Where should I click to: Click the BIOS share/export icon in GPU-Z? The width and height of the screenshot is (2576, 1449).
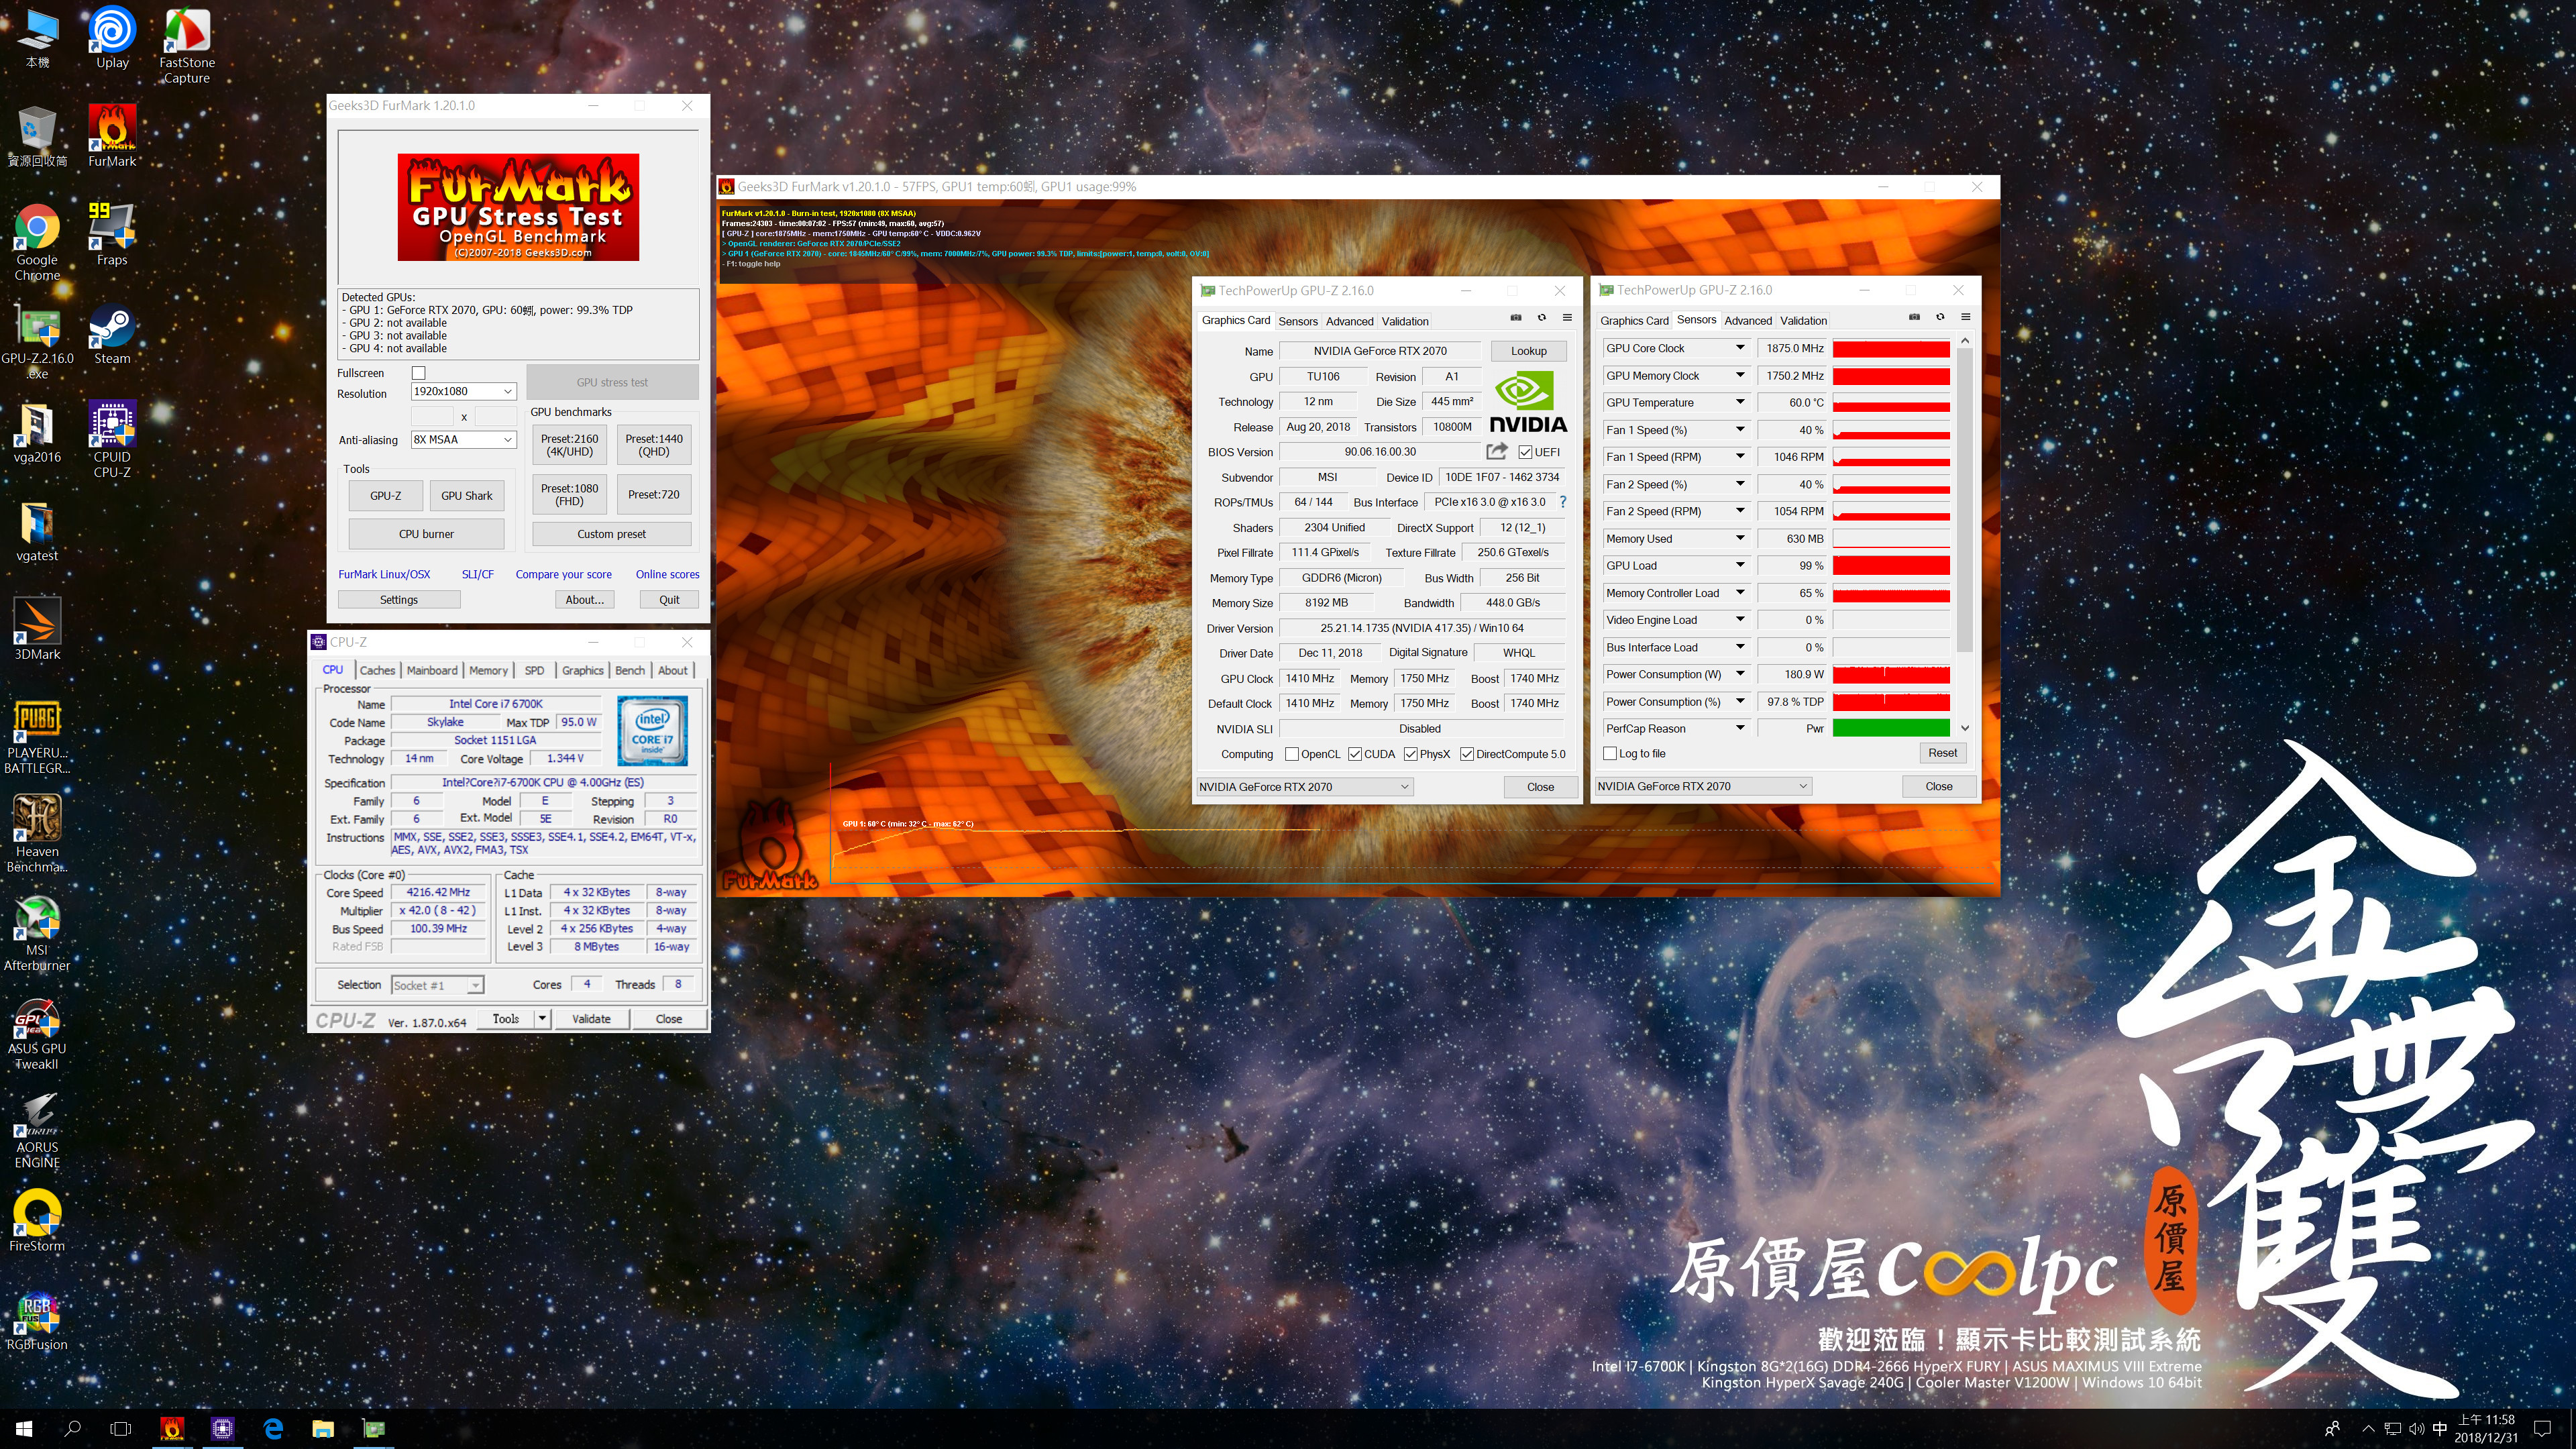tap(1496, 451)
